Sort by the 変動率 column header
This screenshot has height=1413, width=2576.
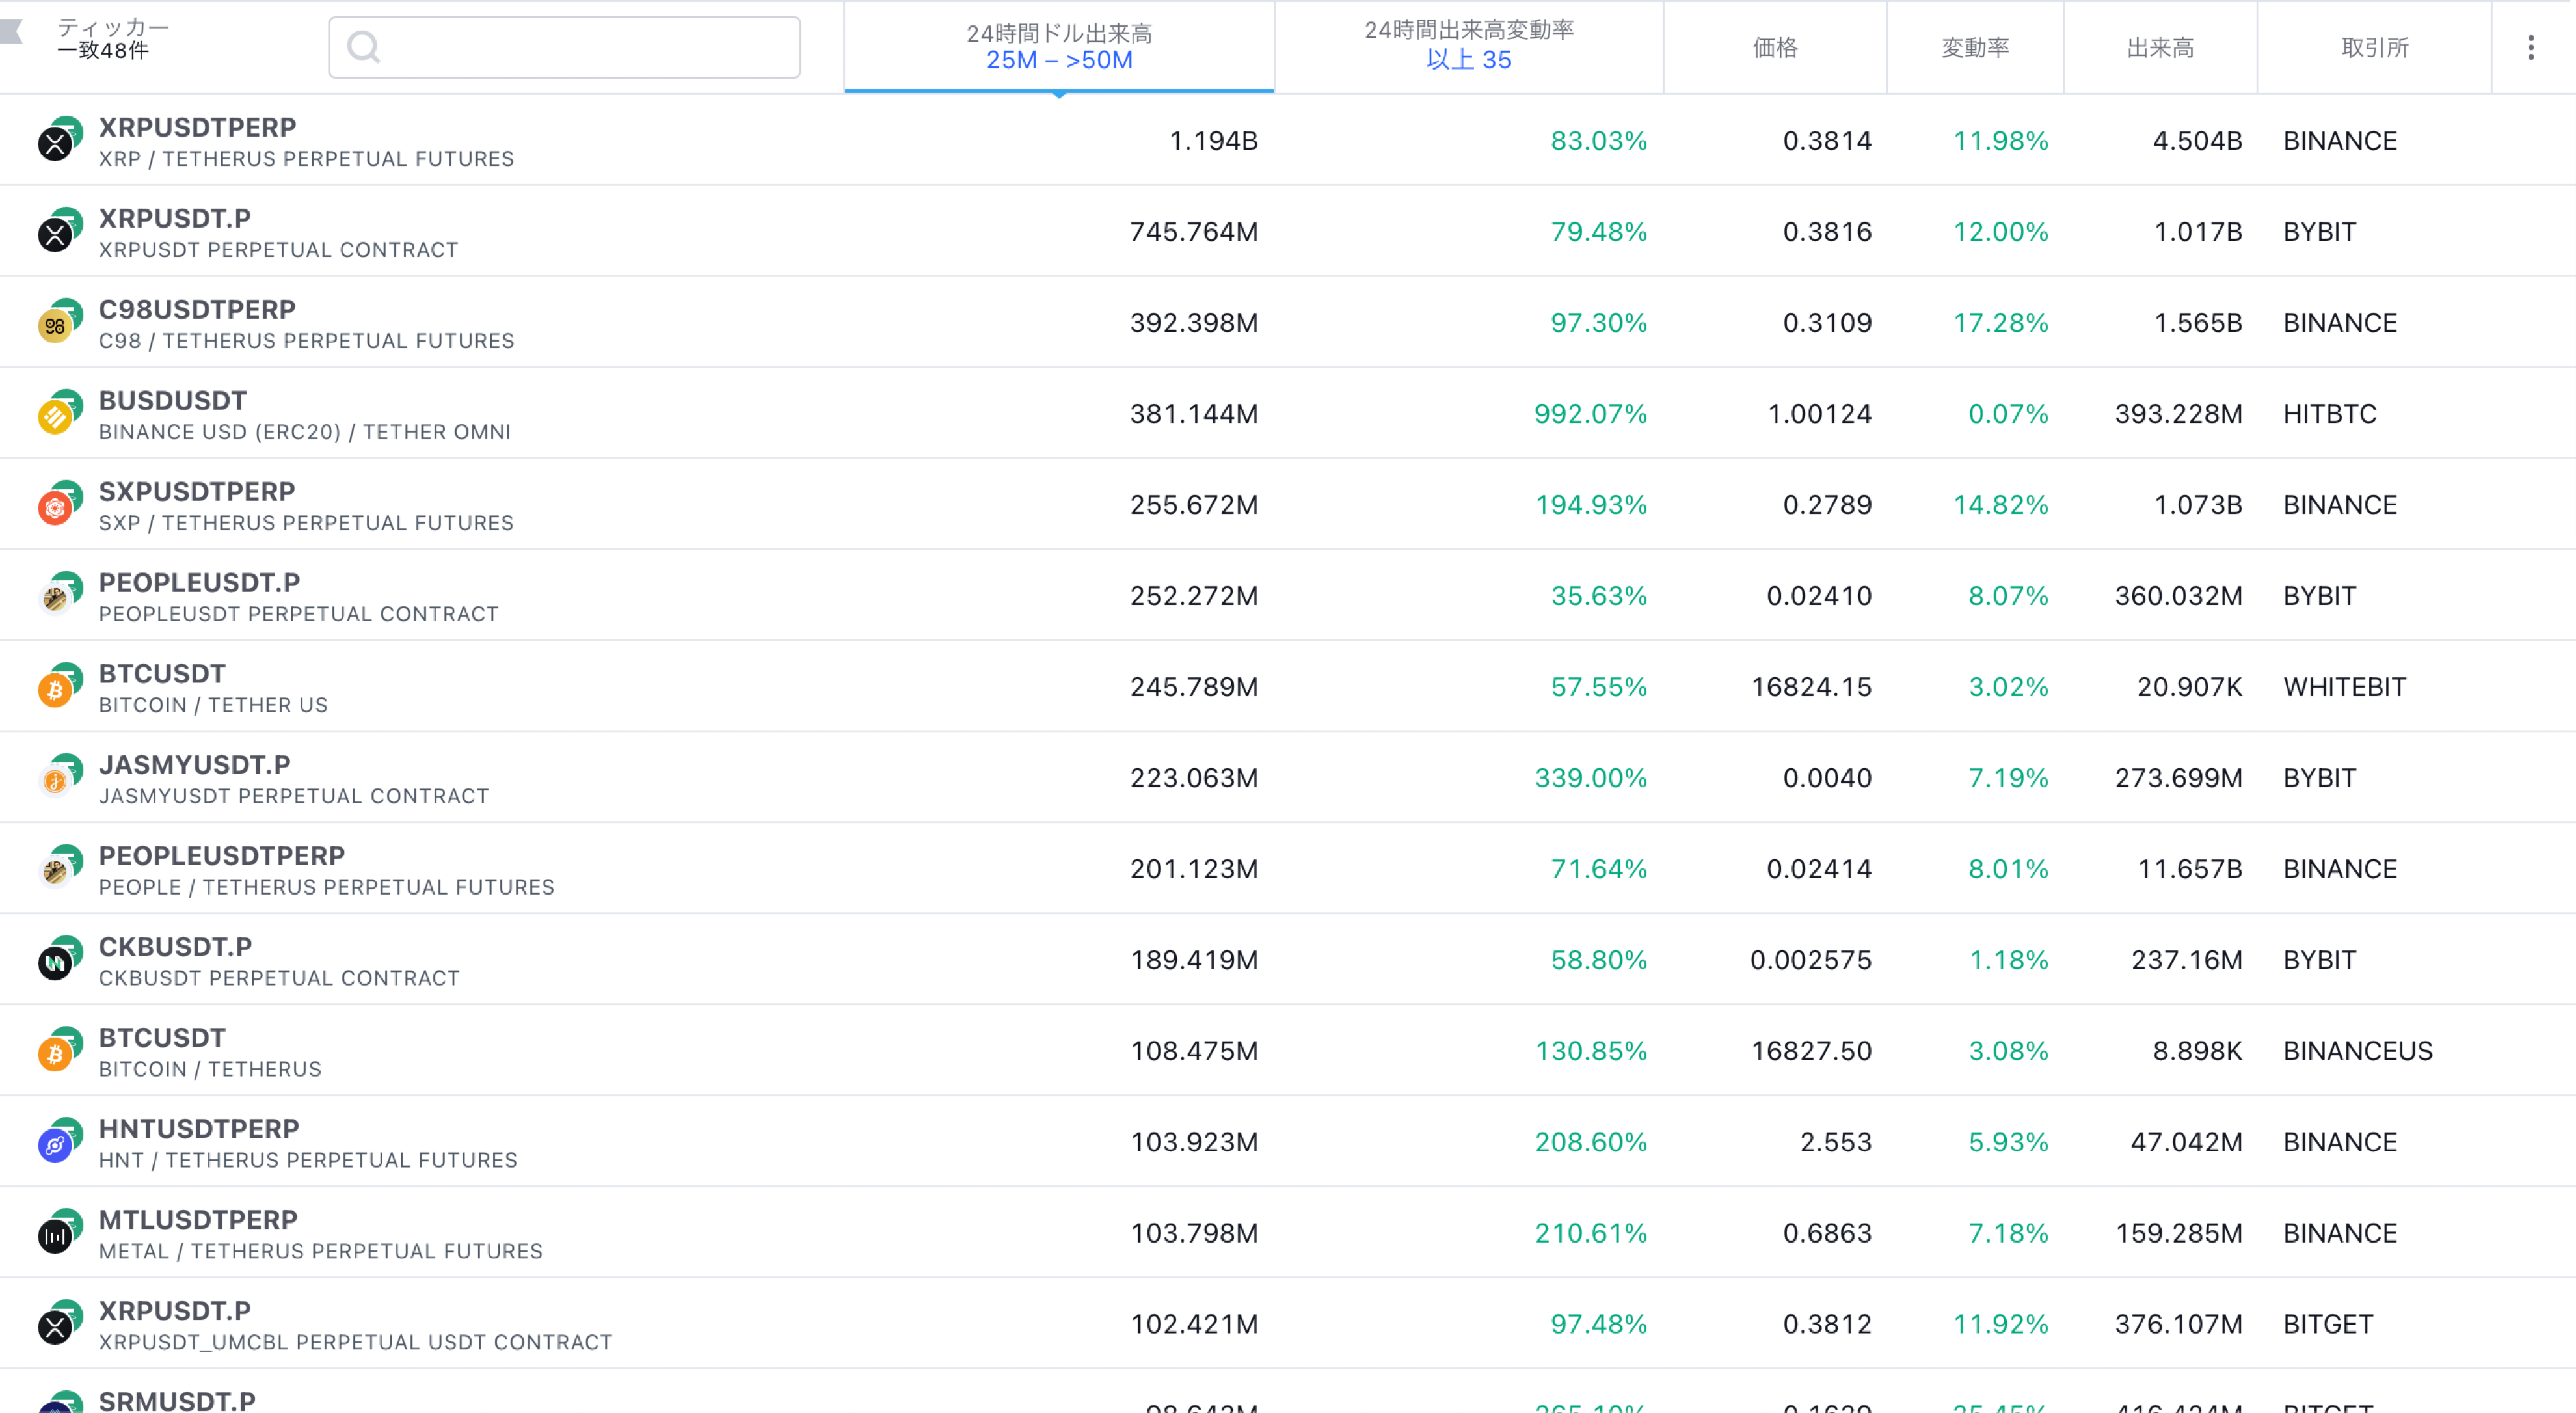(x=1975, y=47)
